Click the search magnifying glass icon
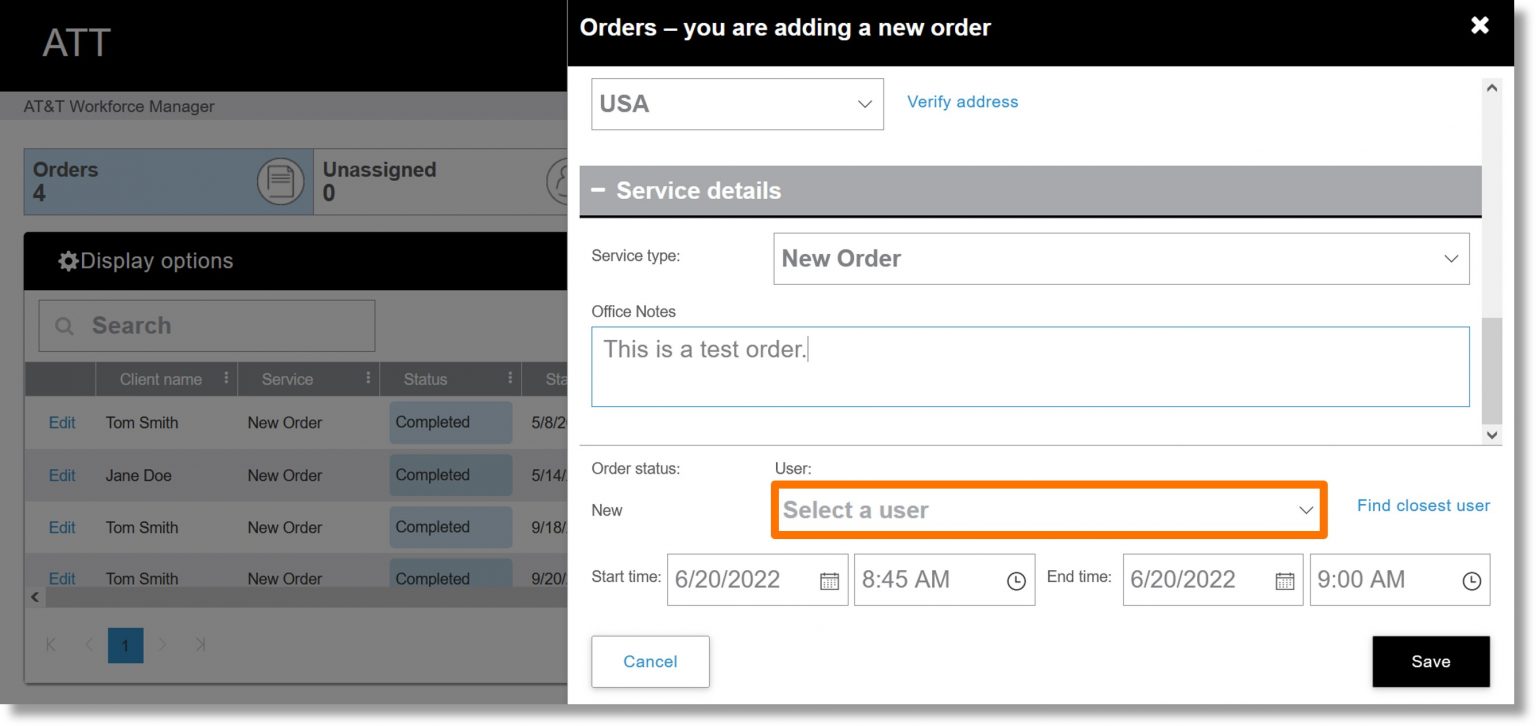This screenshot has height=726, width=1536. tap(64, 325)
